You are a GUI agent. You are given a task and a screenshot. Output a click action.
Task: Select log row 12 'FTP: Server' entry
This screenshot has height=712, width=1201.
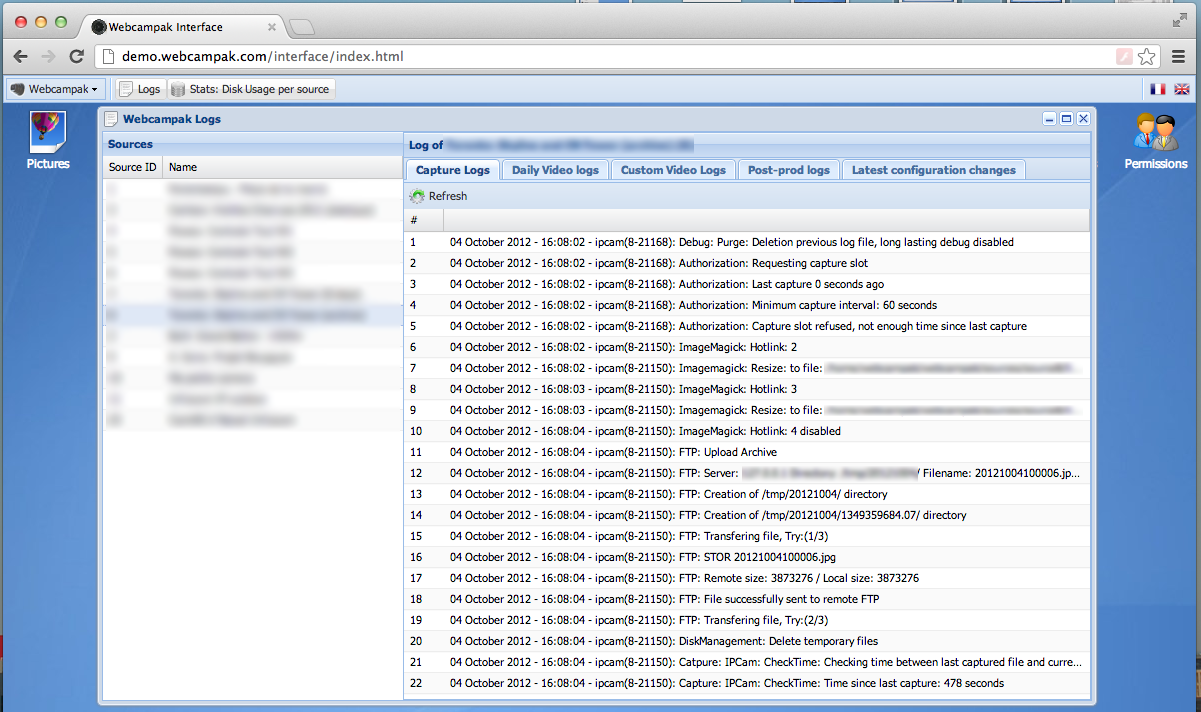[747, 473]
